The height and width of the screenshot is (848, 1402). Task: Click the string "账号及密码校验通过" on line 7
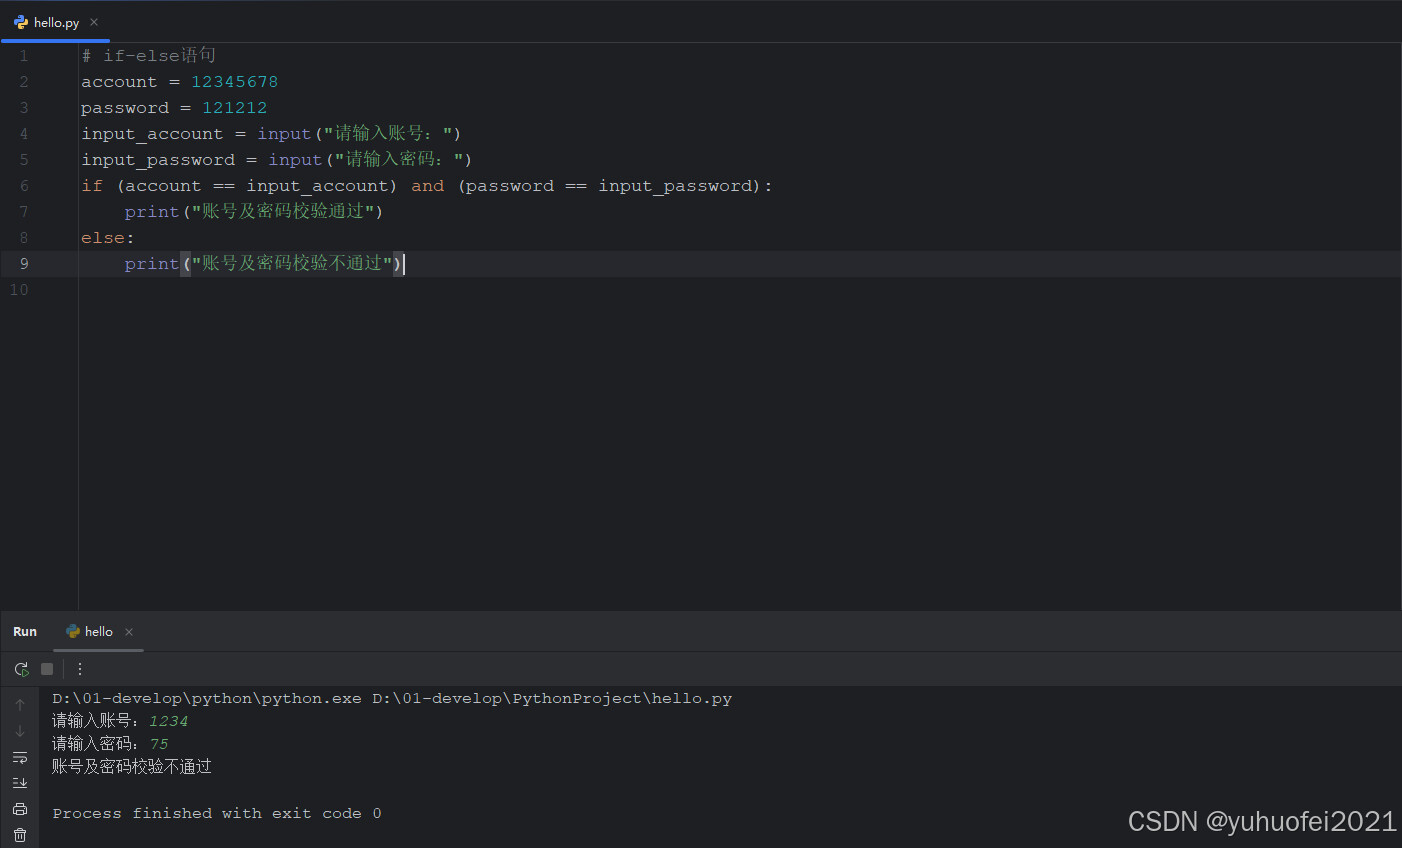click(283, 212)
